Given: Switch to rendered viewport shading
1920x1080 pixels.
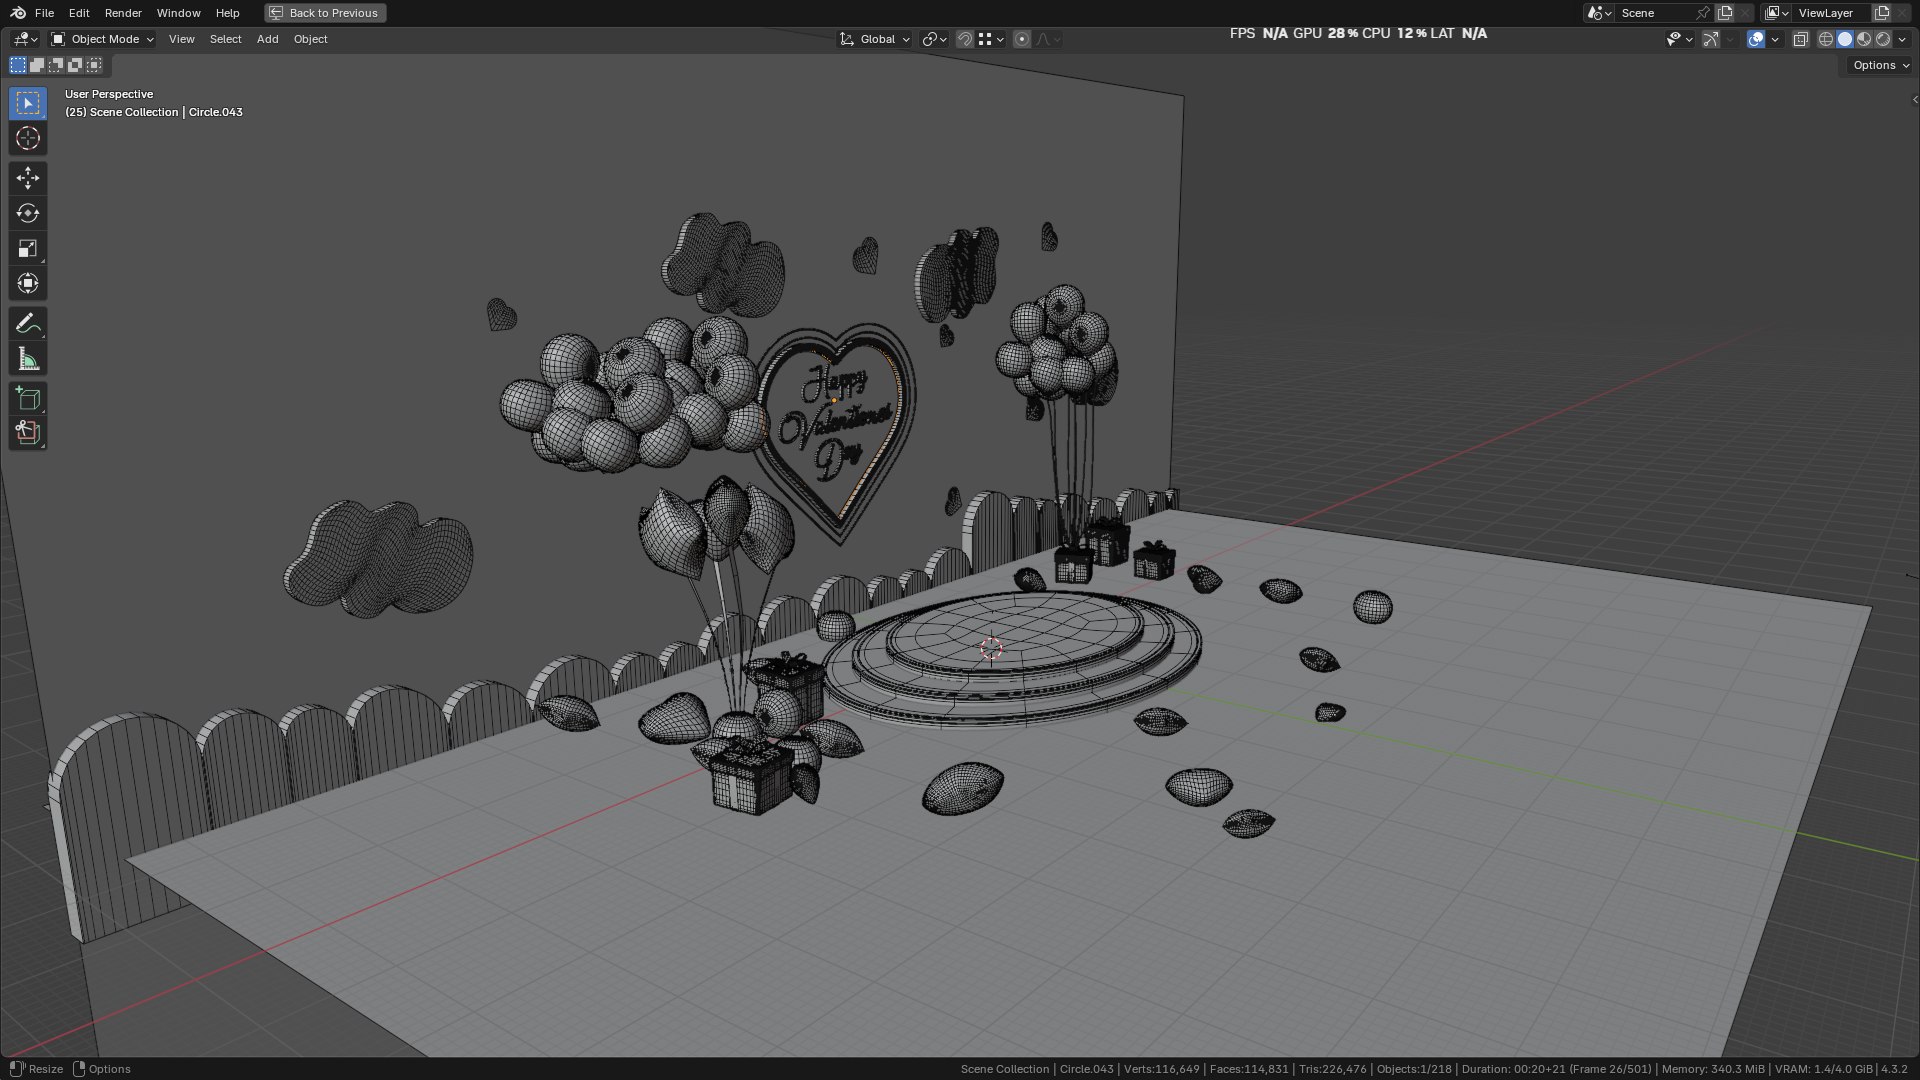Looking at the screenshot, I should pos(1883,39).
